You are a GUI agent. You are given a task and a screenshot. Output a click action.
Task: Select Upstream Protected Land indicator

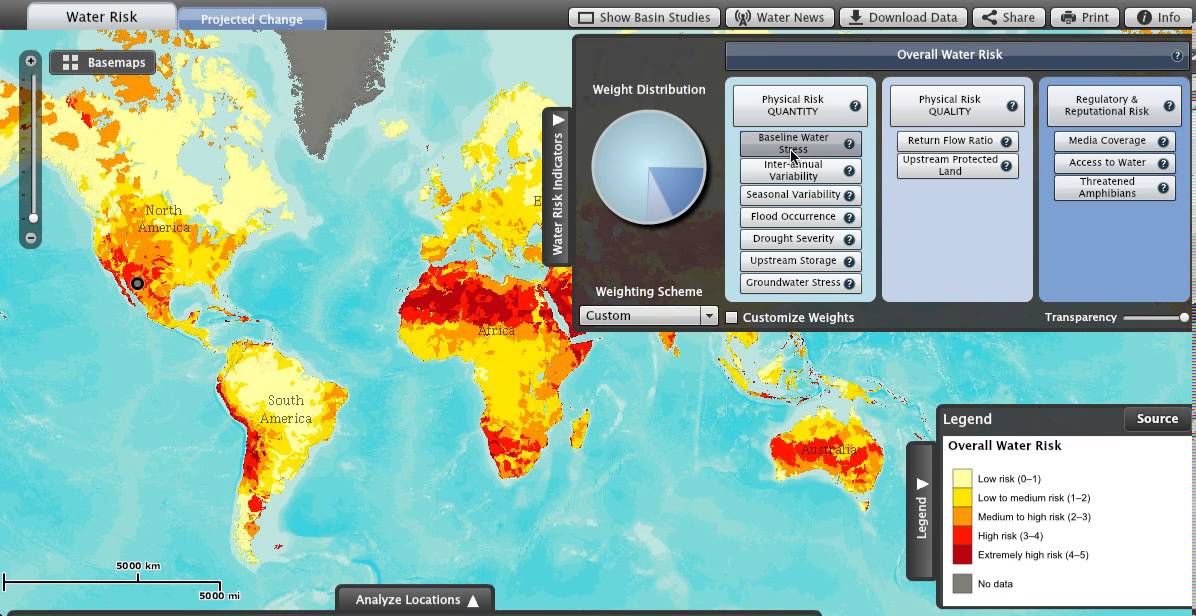(x=957, y=165)
